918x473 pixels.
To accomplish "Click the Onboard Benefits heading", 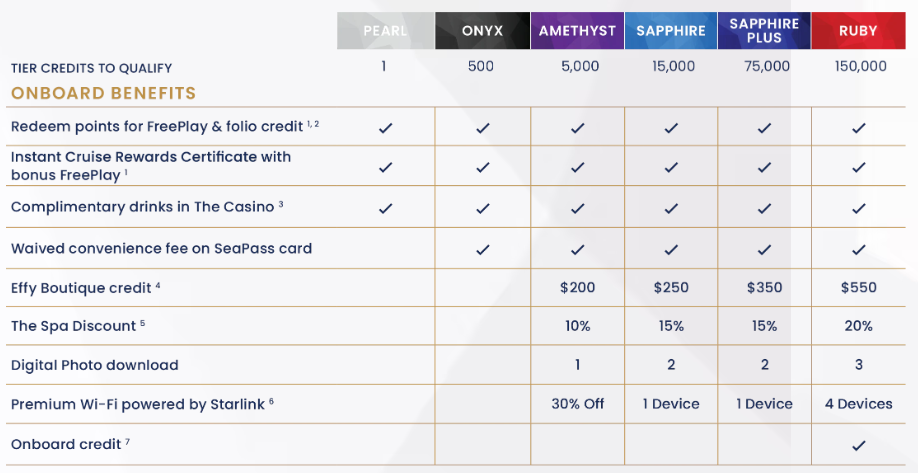I will tap(104, 93).
